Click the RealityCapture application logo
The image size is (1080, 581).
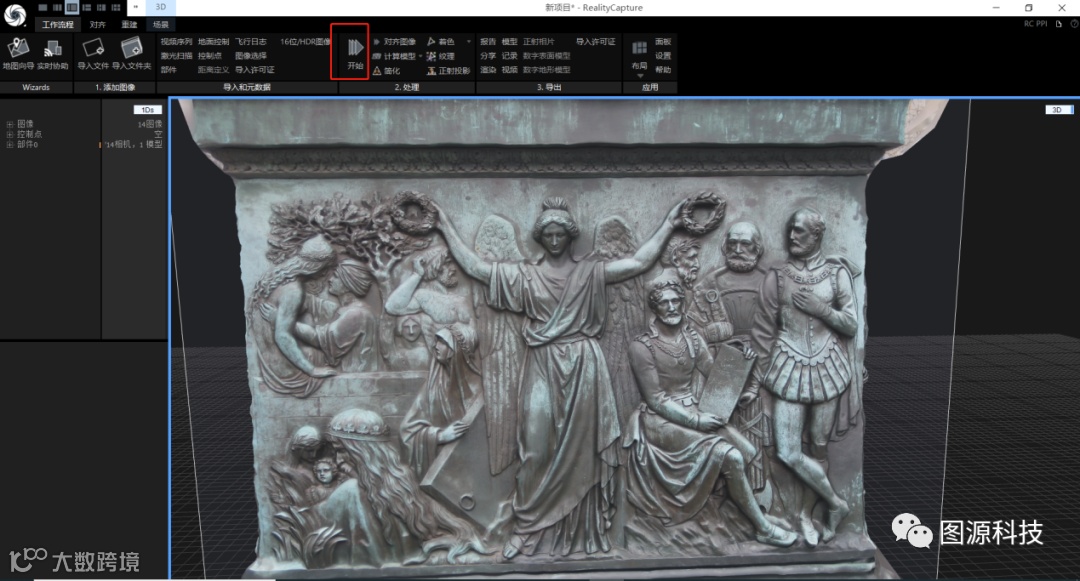click(14, 14)
